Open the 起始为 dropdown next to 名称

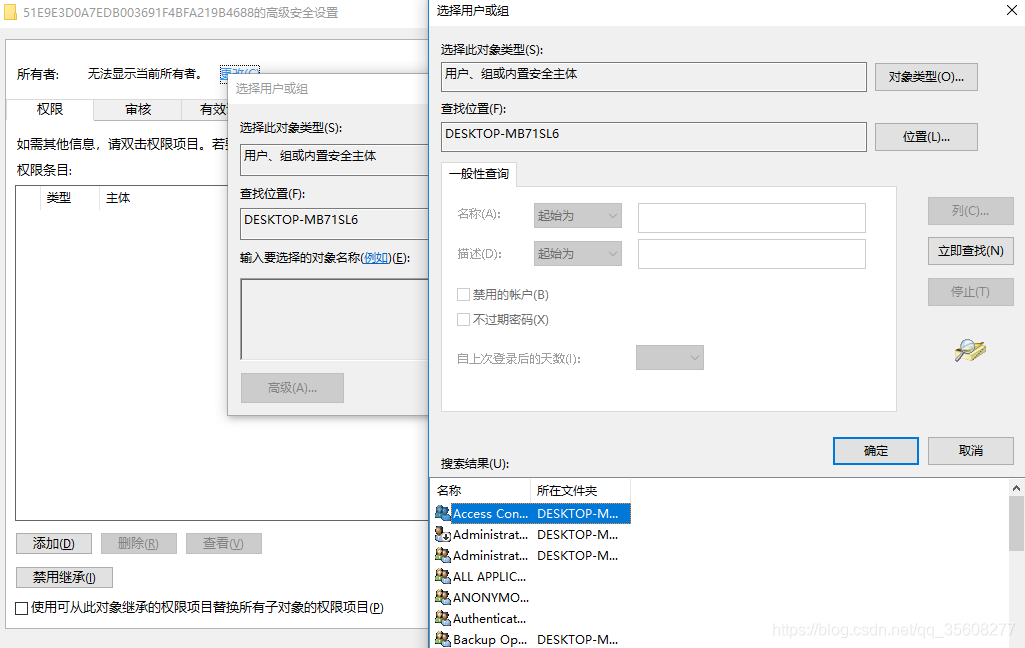pyautogui.click(x=577, y=215)
